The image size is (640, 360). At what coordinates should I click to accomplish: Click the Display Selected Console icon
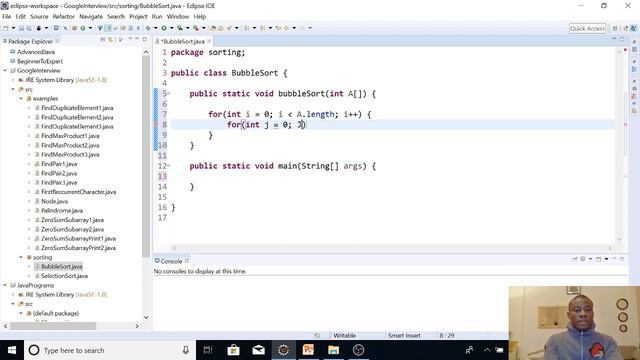click(583, 259)
